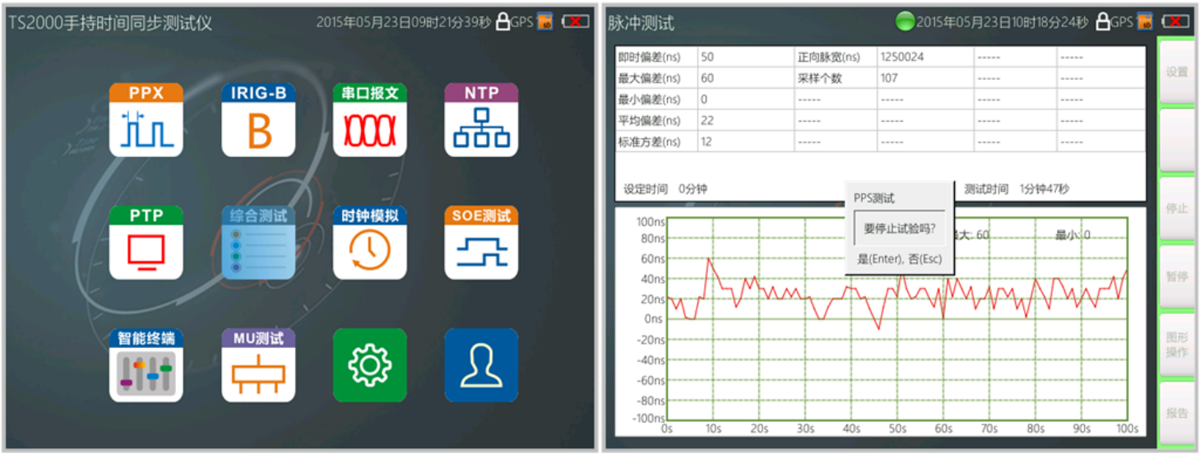Click the green status indicator in 脉冲测试 header
This screenshot has height=454, width=1200.
point(906,21)
